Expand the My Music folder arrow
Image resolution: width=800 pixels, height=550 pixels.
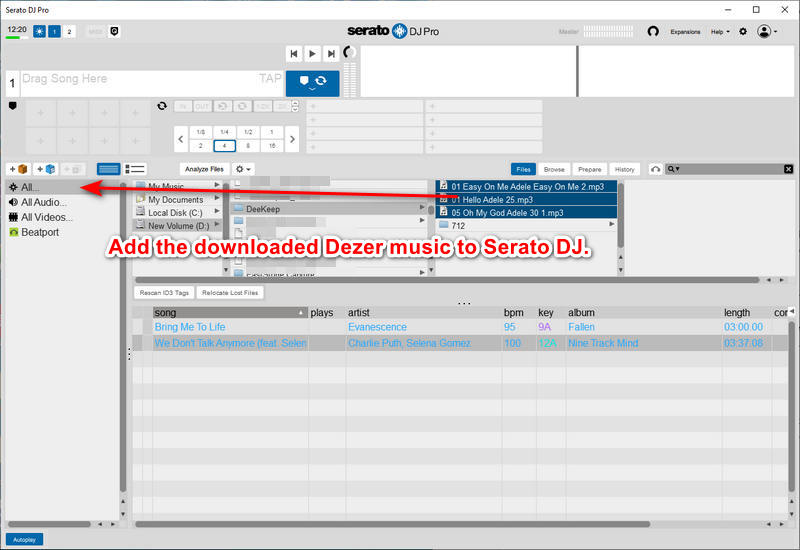217,185
